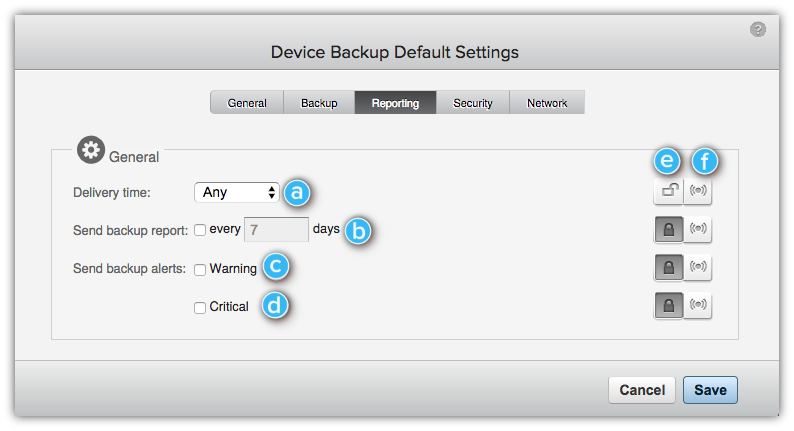
Task: Open the Delivery time dropdown set to Any
Action: click(237, 192)
